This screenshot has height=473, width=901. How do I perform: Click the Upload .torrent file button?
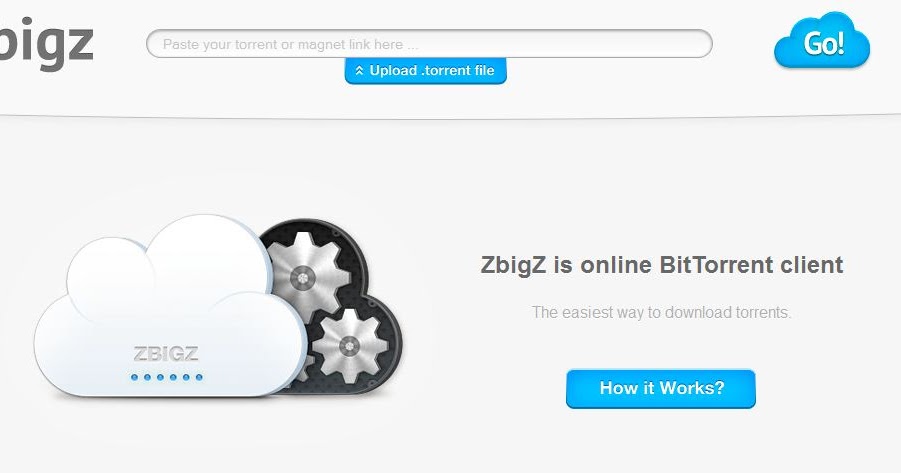click(x=426, y=71)
